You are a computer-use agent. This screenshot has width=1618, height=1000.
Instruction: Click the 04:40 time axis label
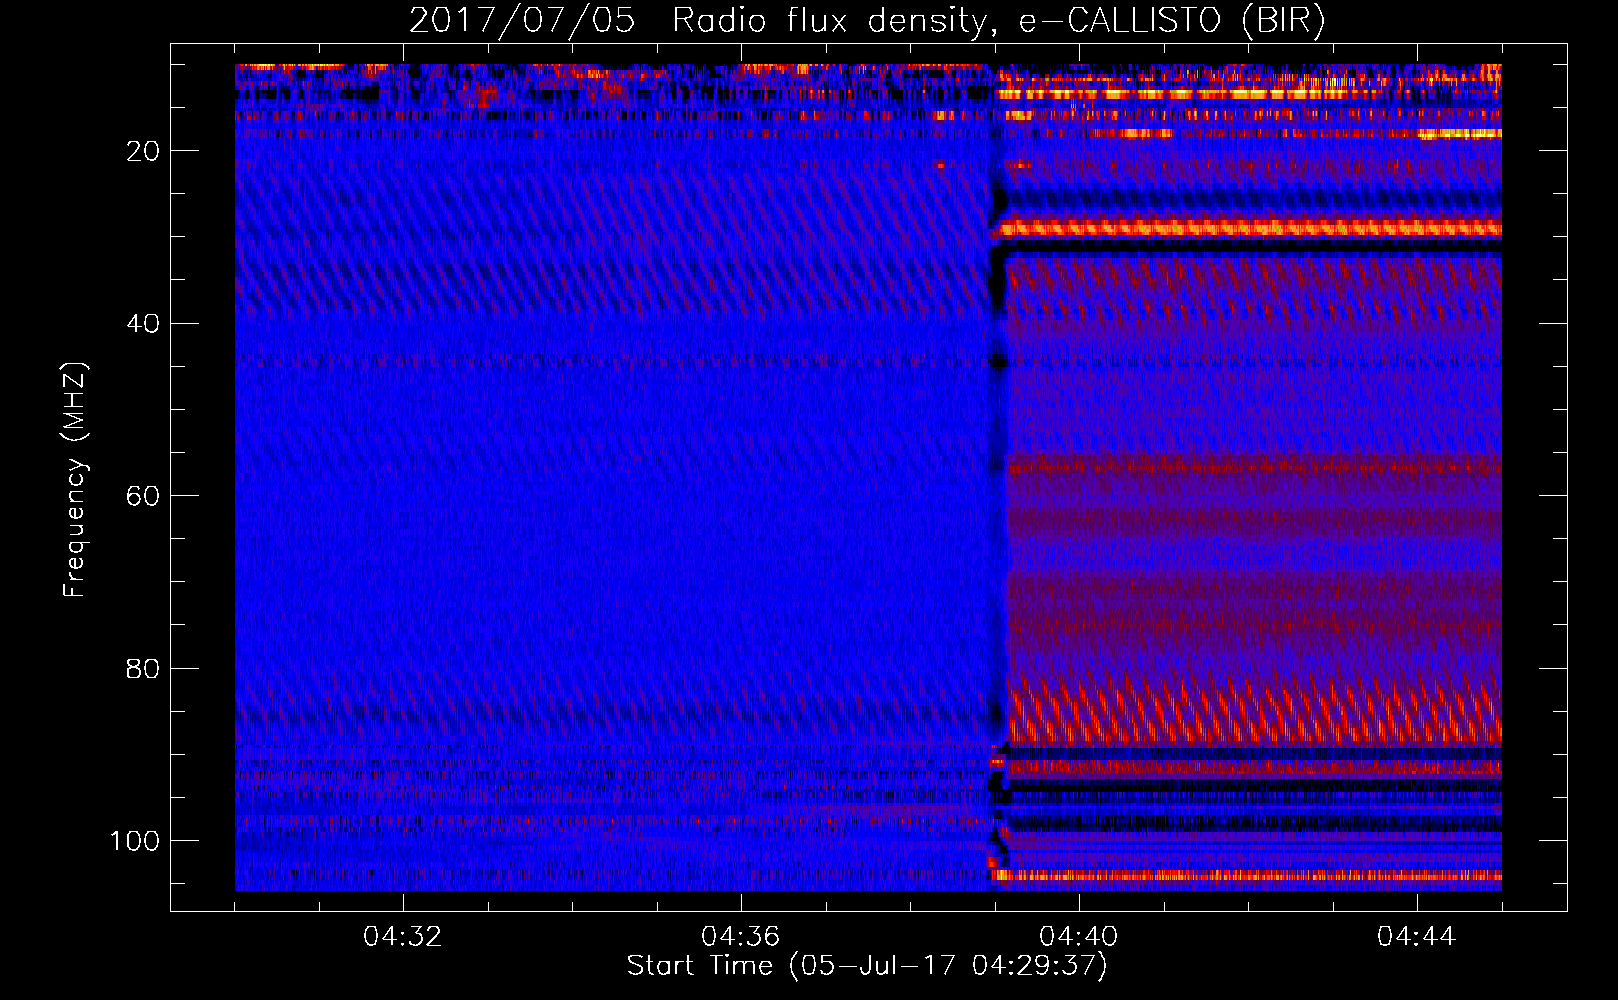click(x=1079, y=937)
